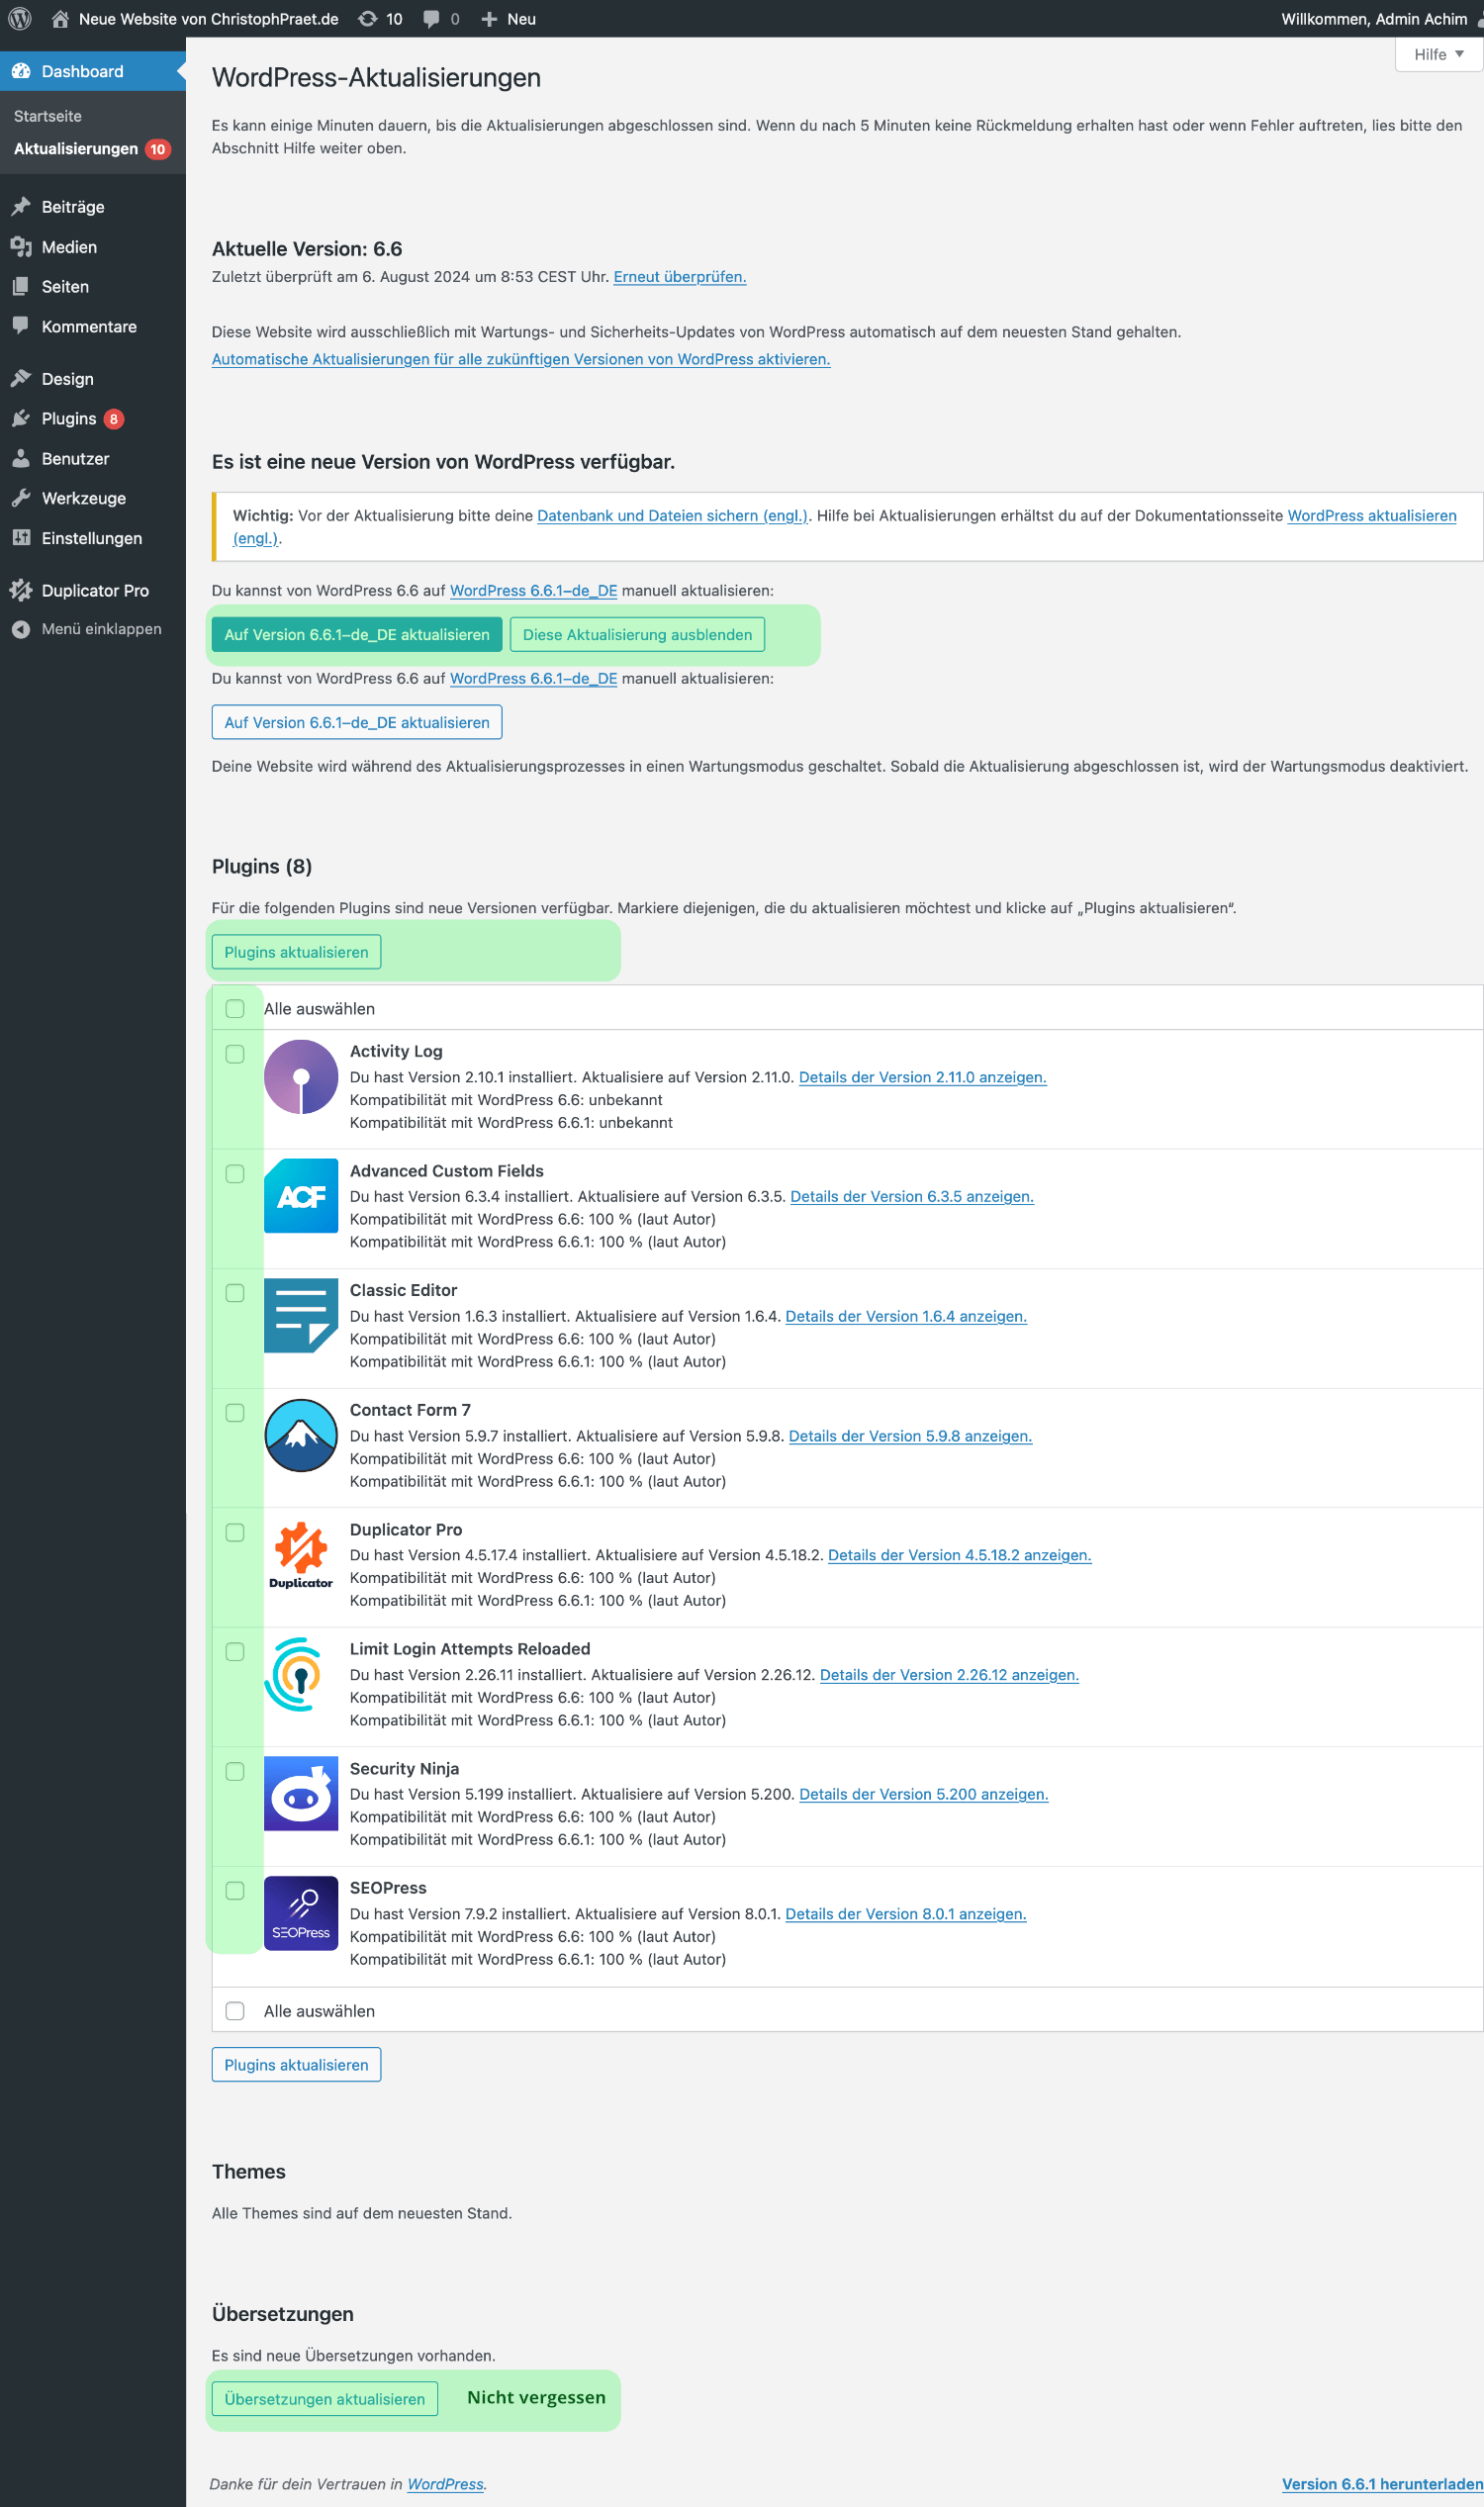Click the Security Ninja plugin icon

tap(301, 1794)
